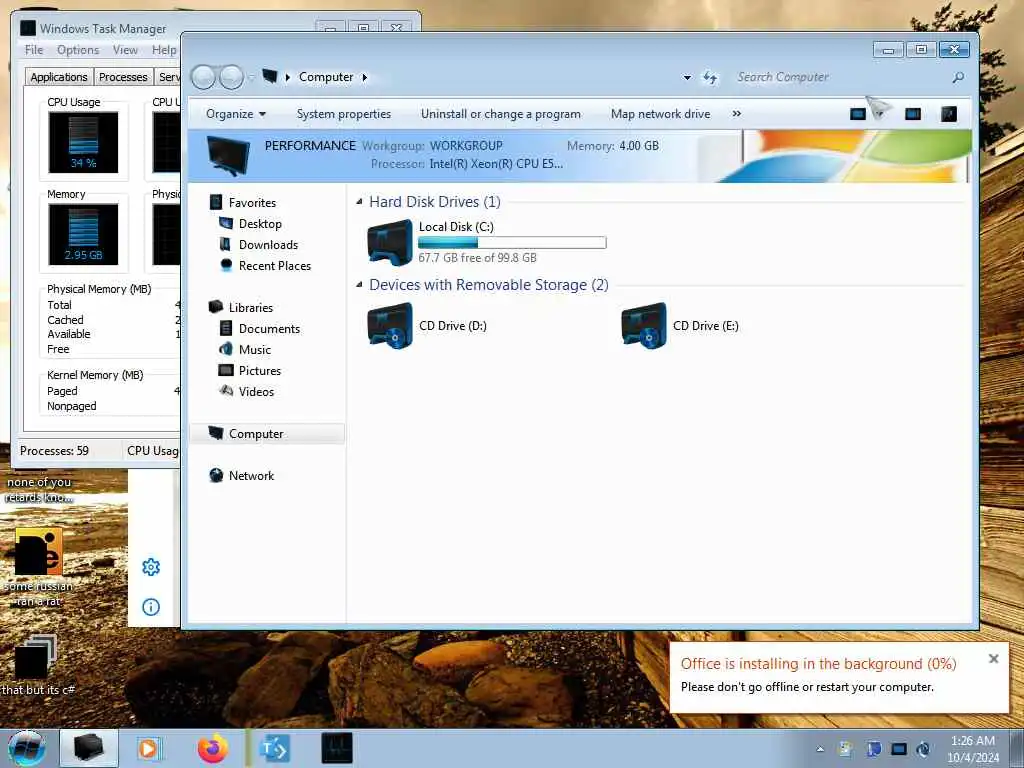Screen dimensions: 1024x768
Task: Select 'that but its c#' desktop icon
Action: pos(38,665)
